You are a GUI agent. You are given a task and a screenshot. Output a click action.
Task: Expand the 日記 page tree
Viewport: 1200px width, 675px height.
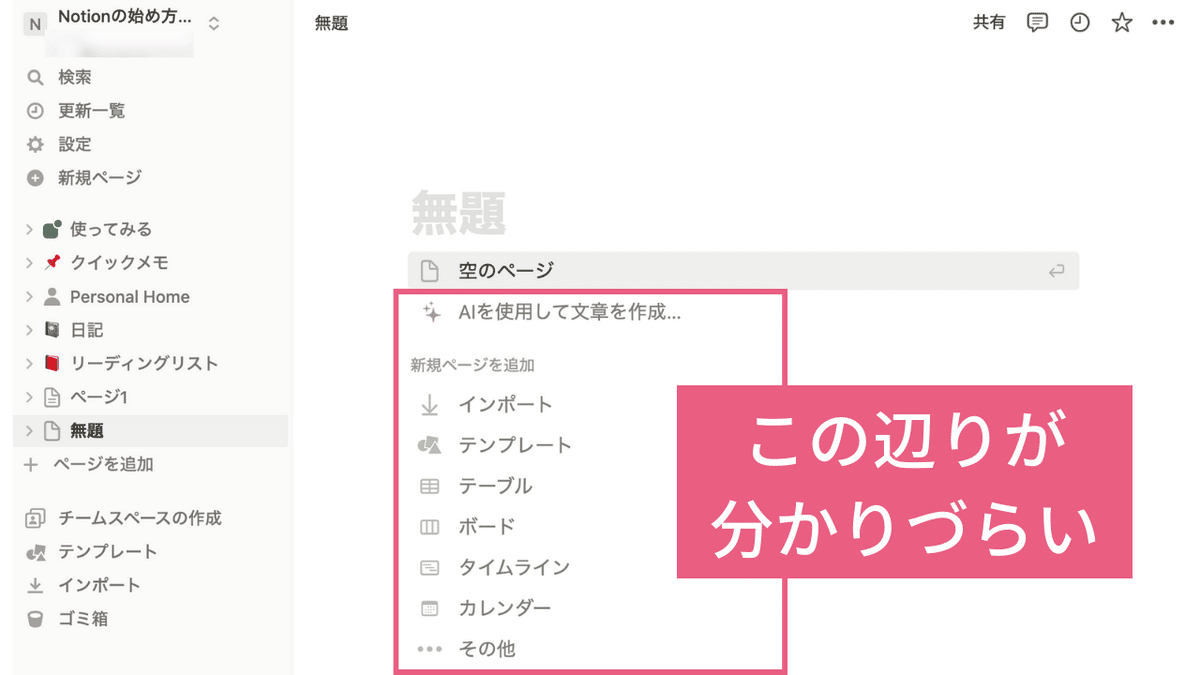(x=29, y=330)
